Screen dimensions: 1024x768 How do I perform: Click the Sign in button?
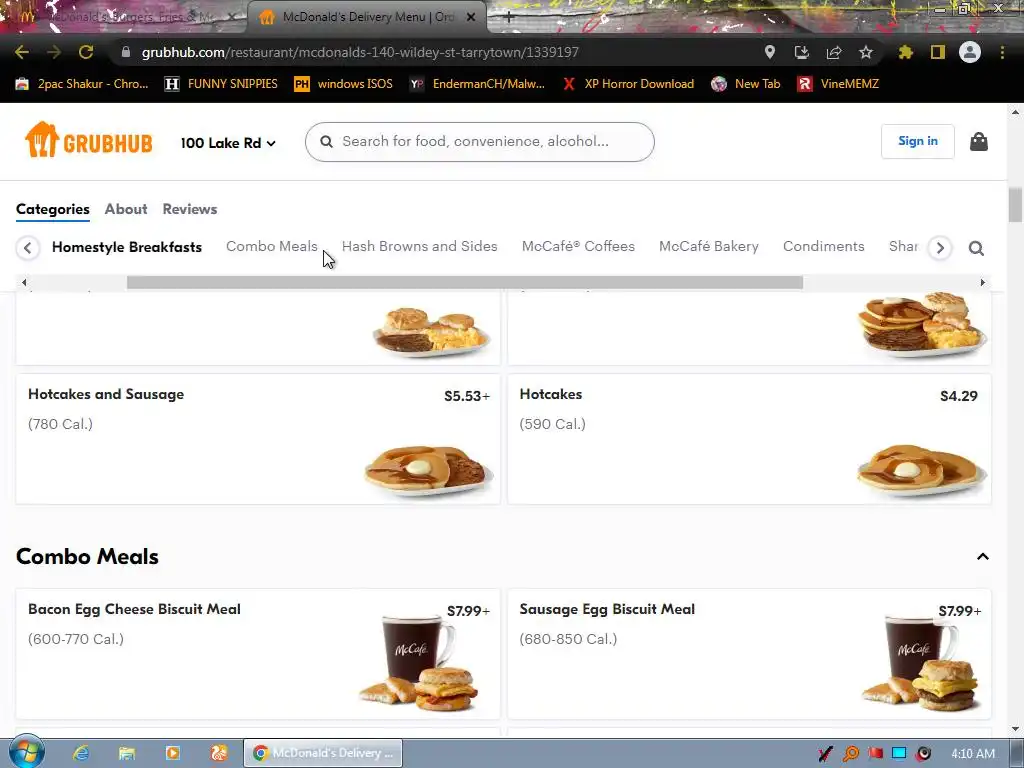pos(918,141)
